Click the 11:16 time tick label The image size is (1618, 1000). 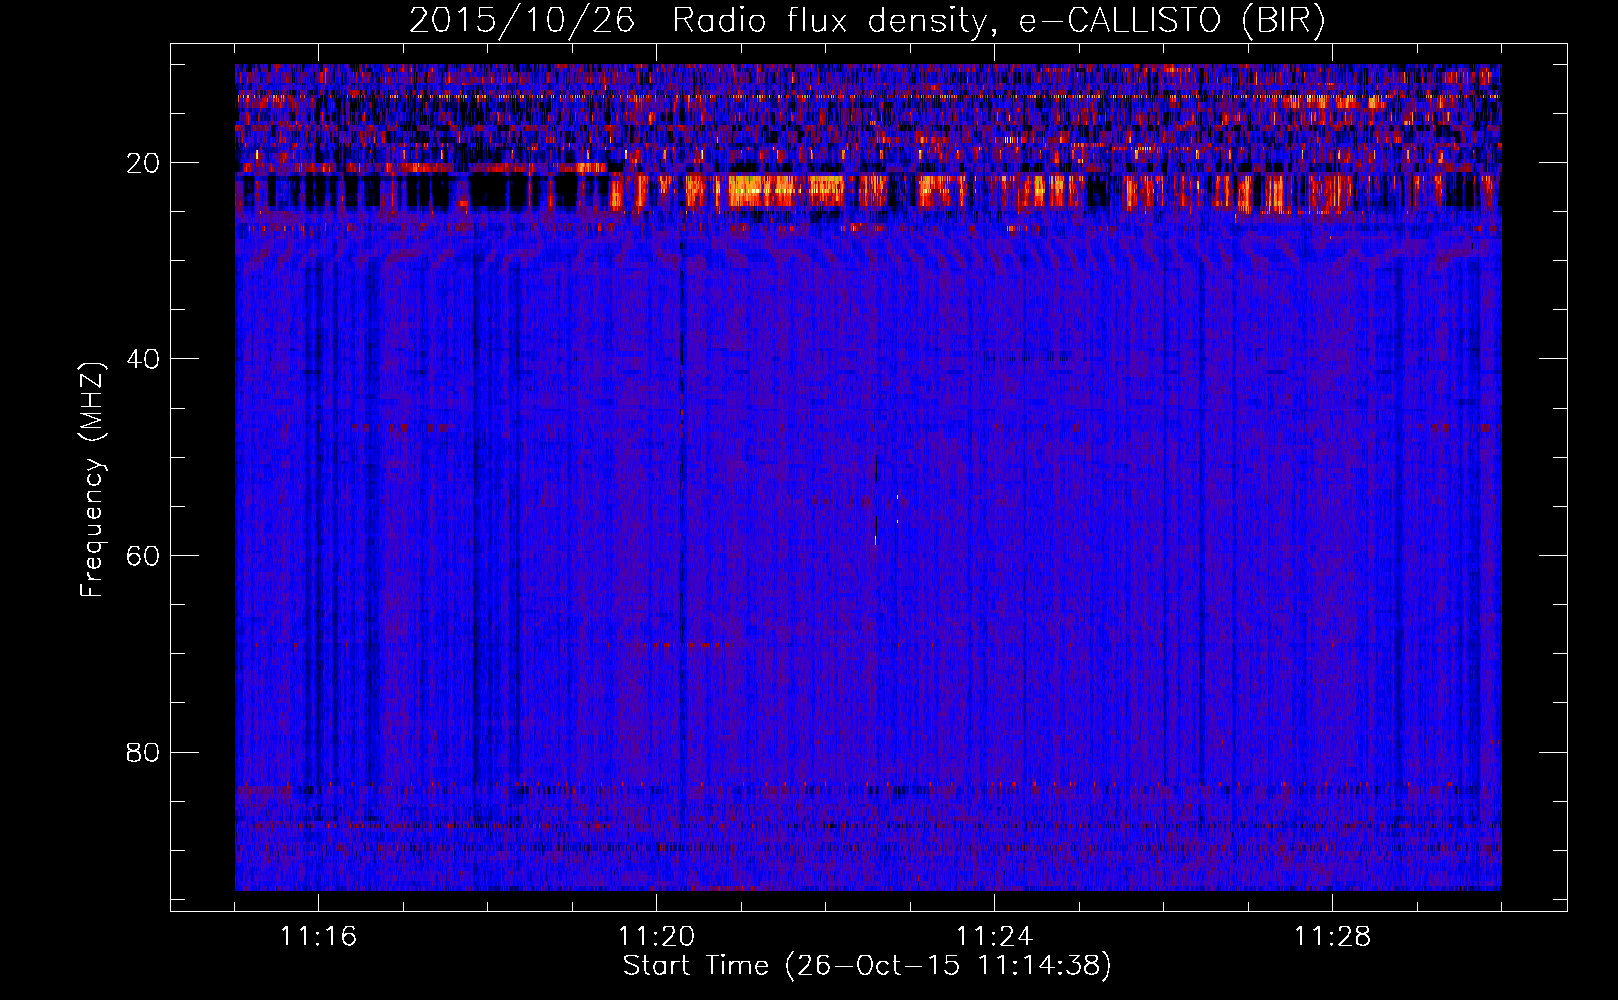tap(318, 937)
